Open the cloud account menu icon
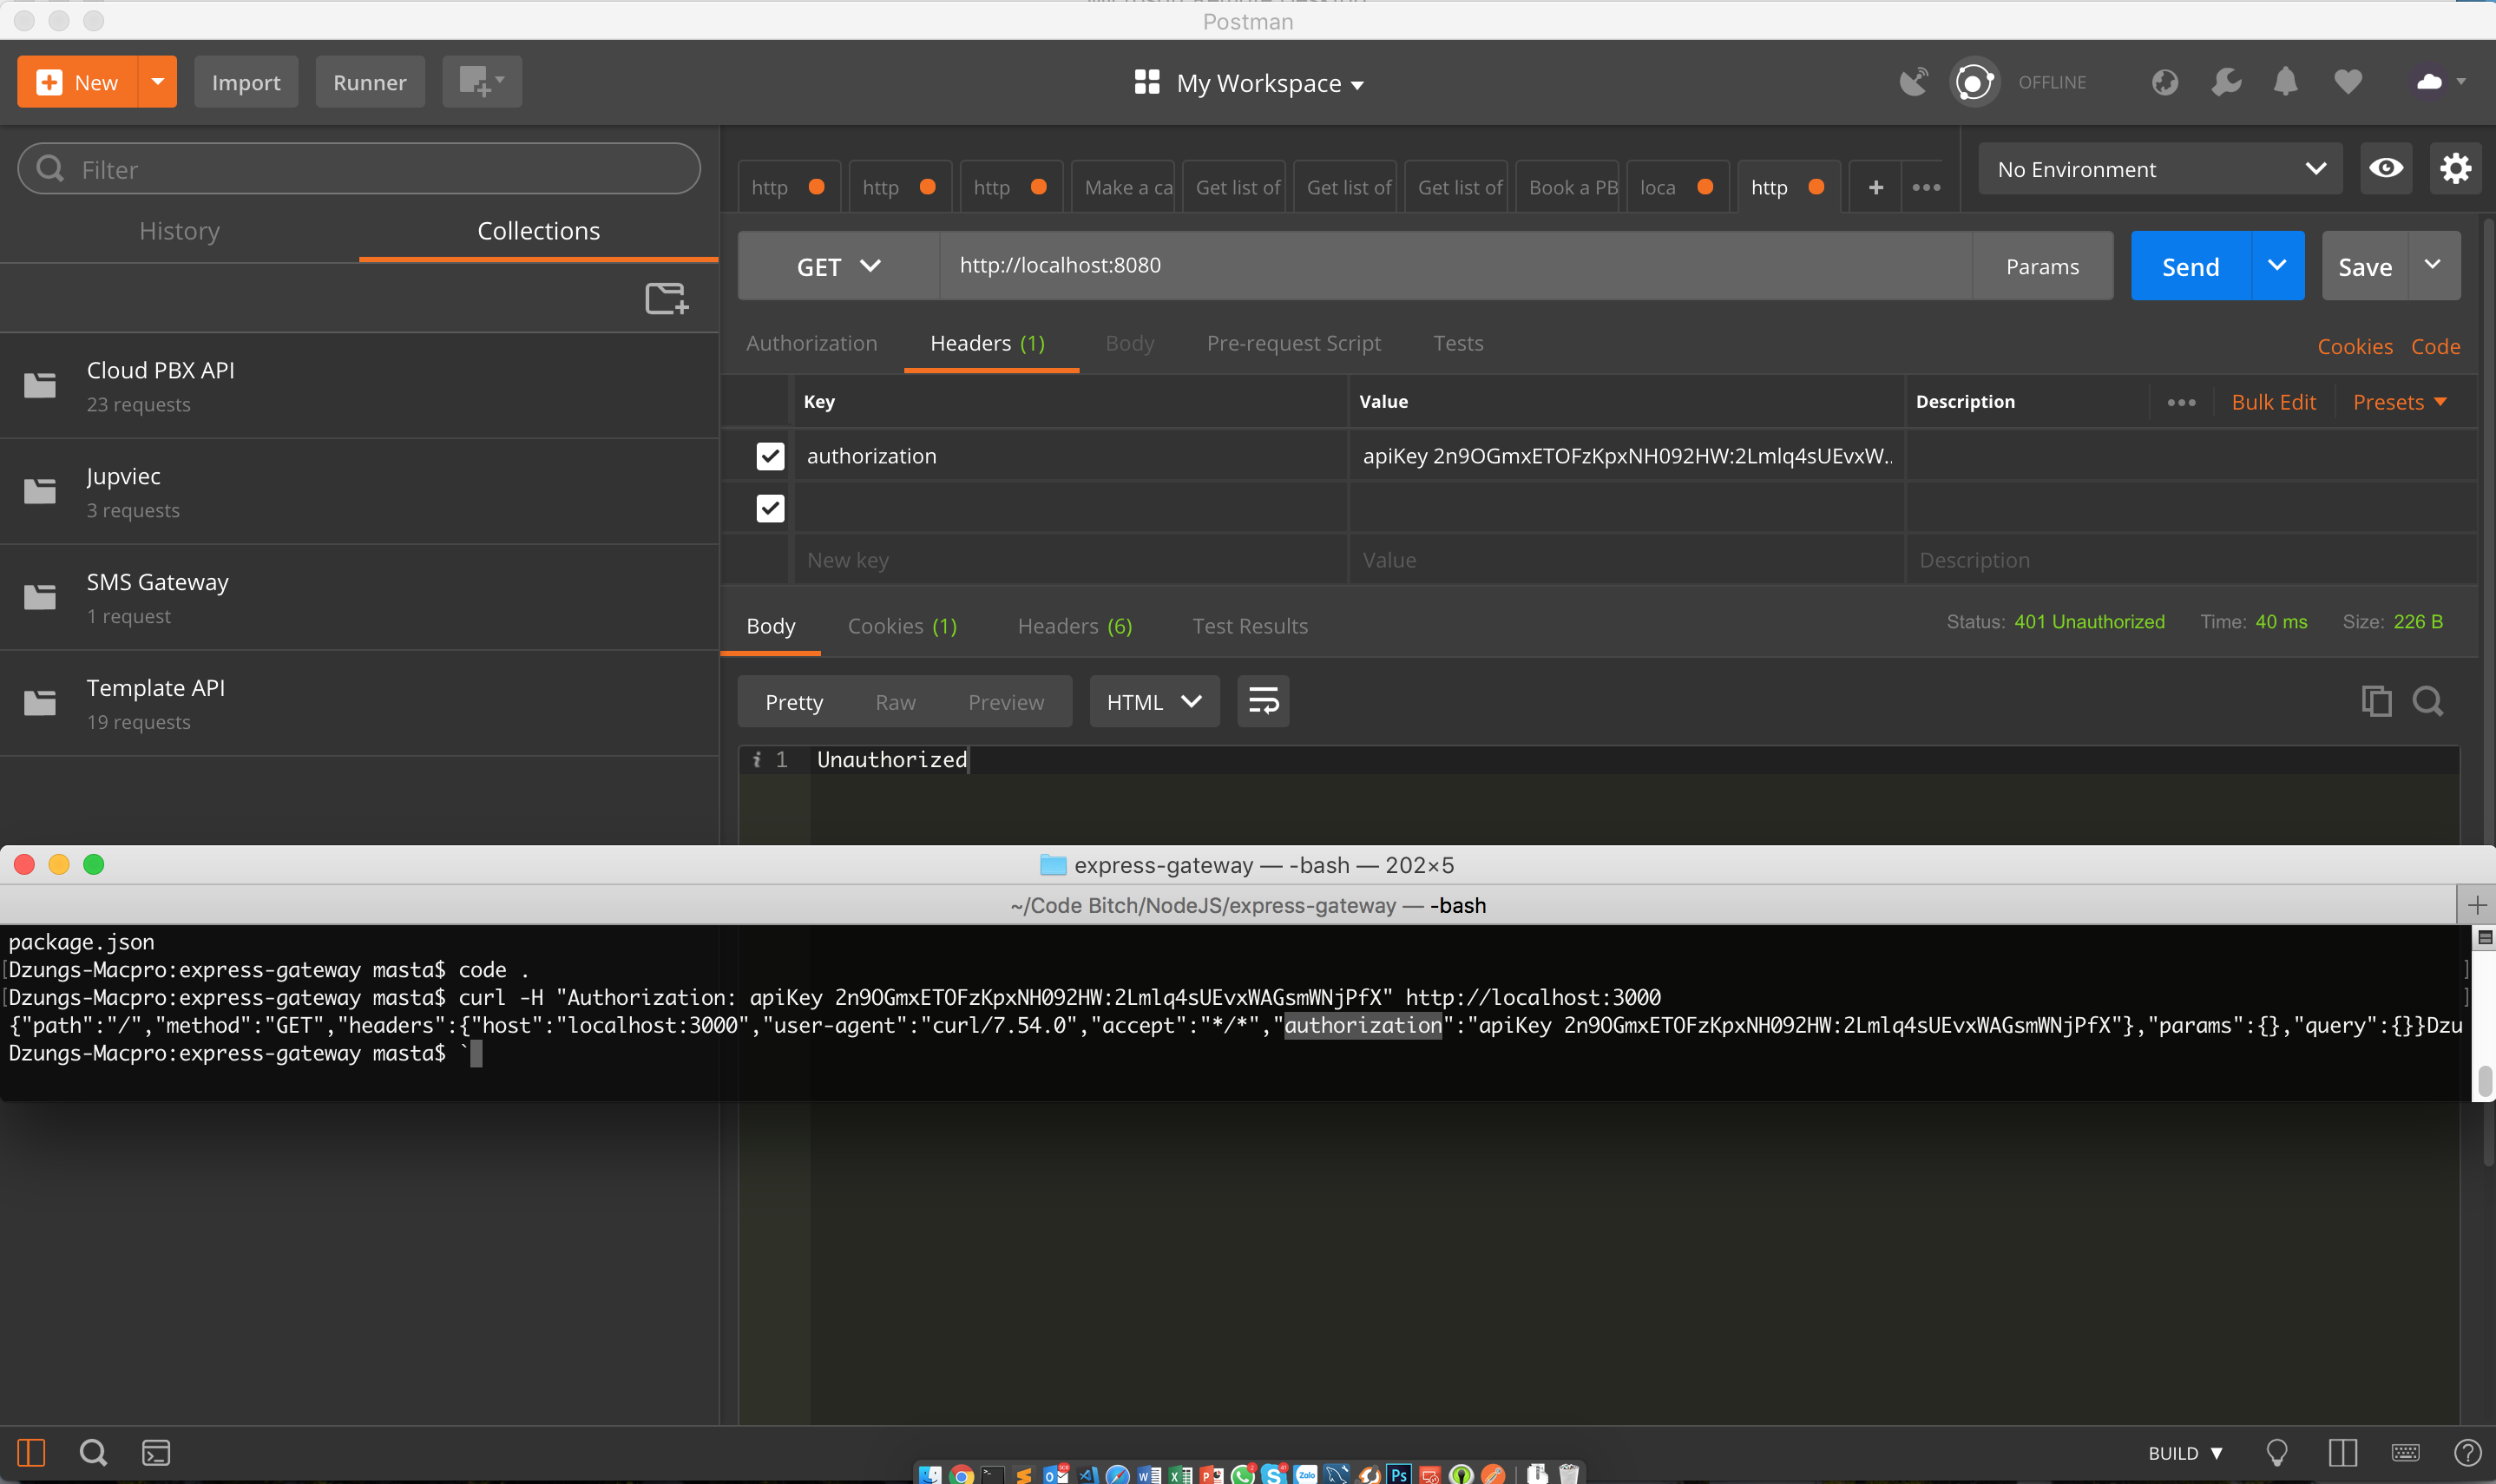Screen dimensions: 2496x1484 (2438, 82)
